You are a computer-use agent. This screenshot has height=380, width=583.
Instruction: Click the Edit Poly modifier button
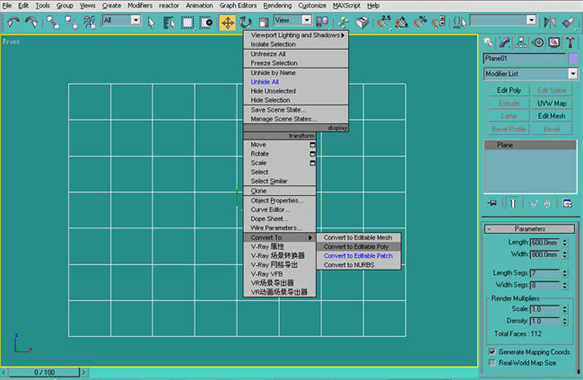pyautogui.click(x=509, y=90)
